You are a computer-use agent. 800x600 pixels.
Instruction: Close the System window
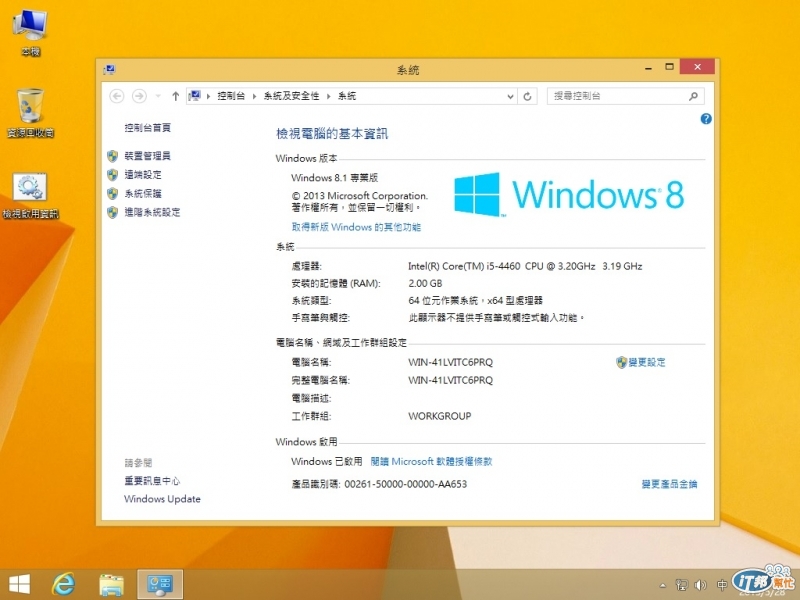[x=697, y=67]
